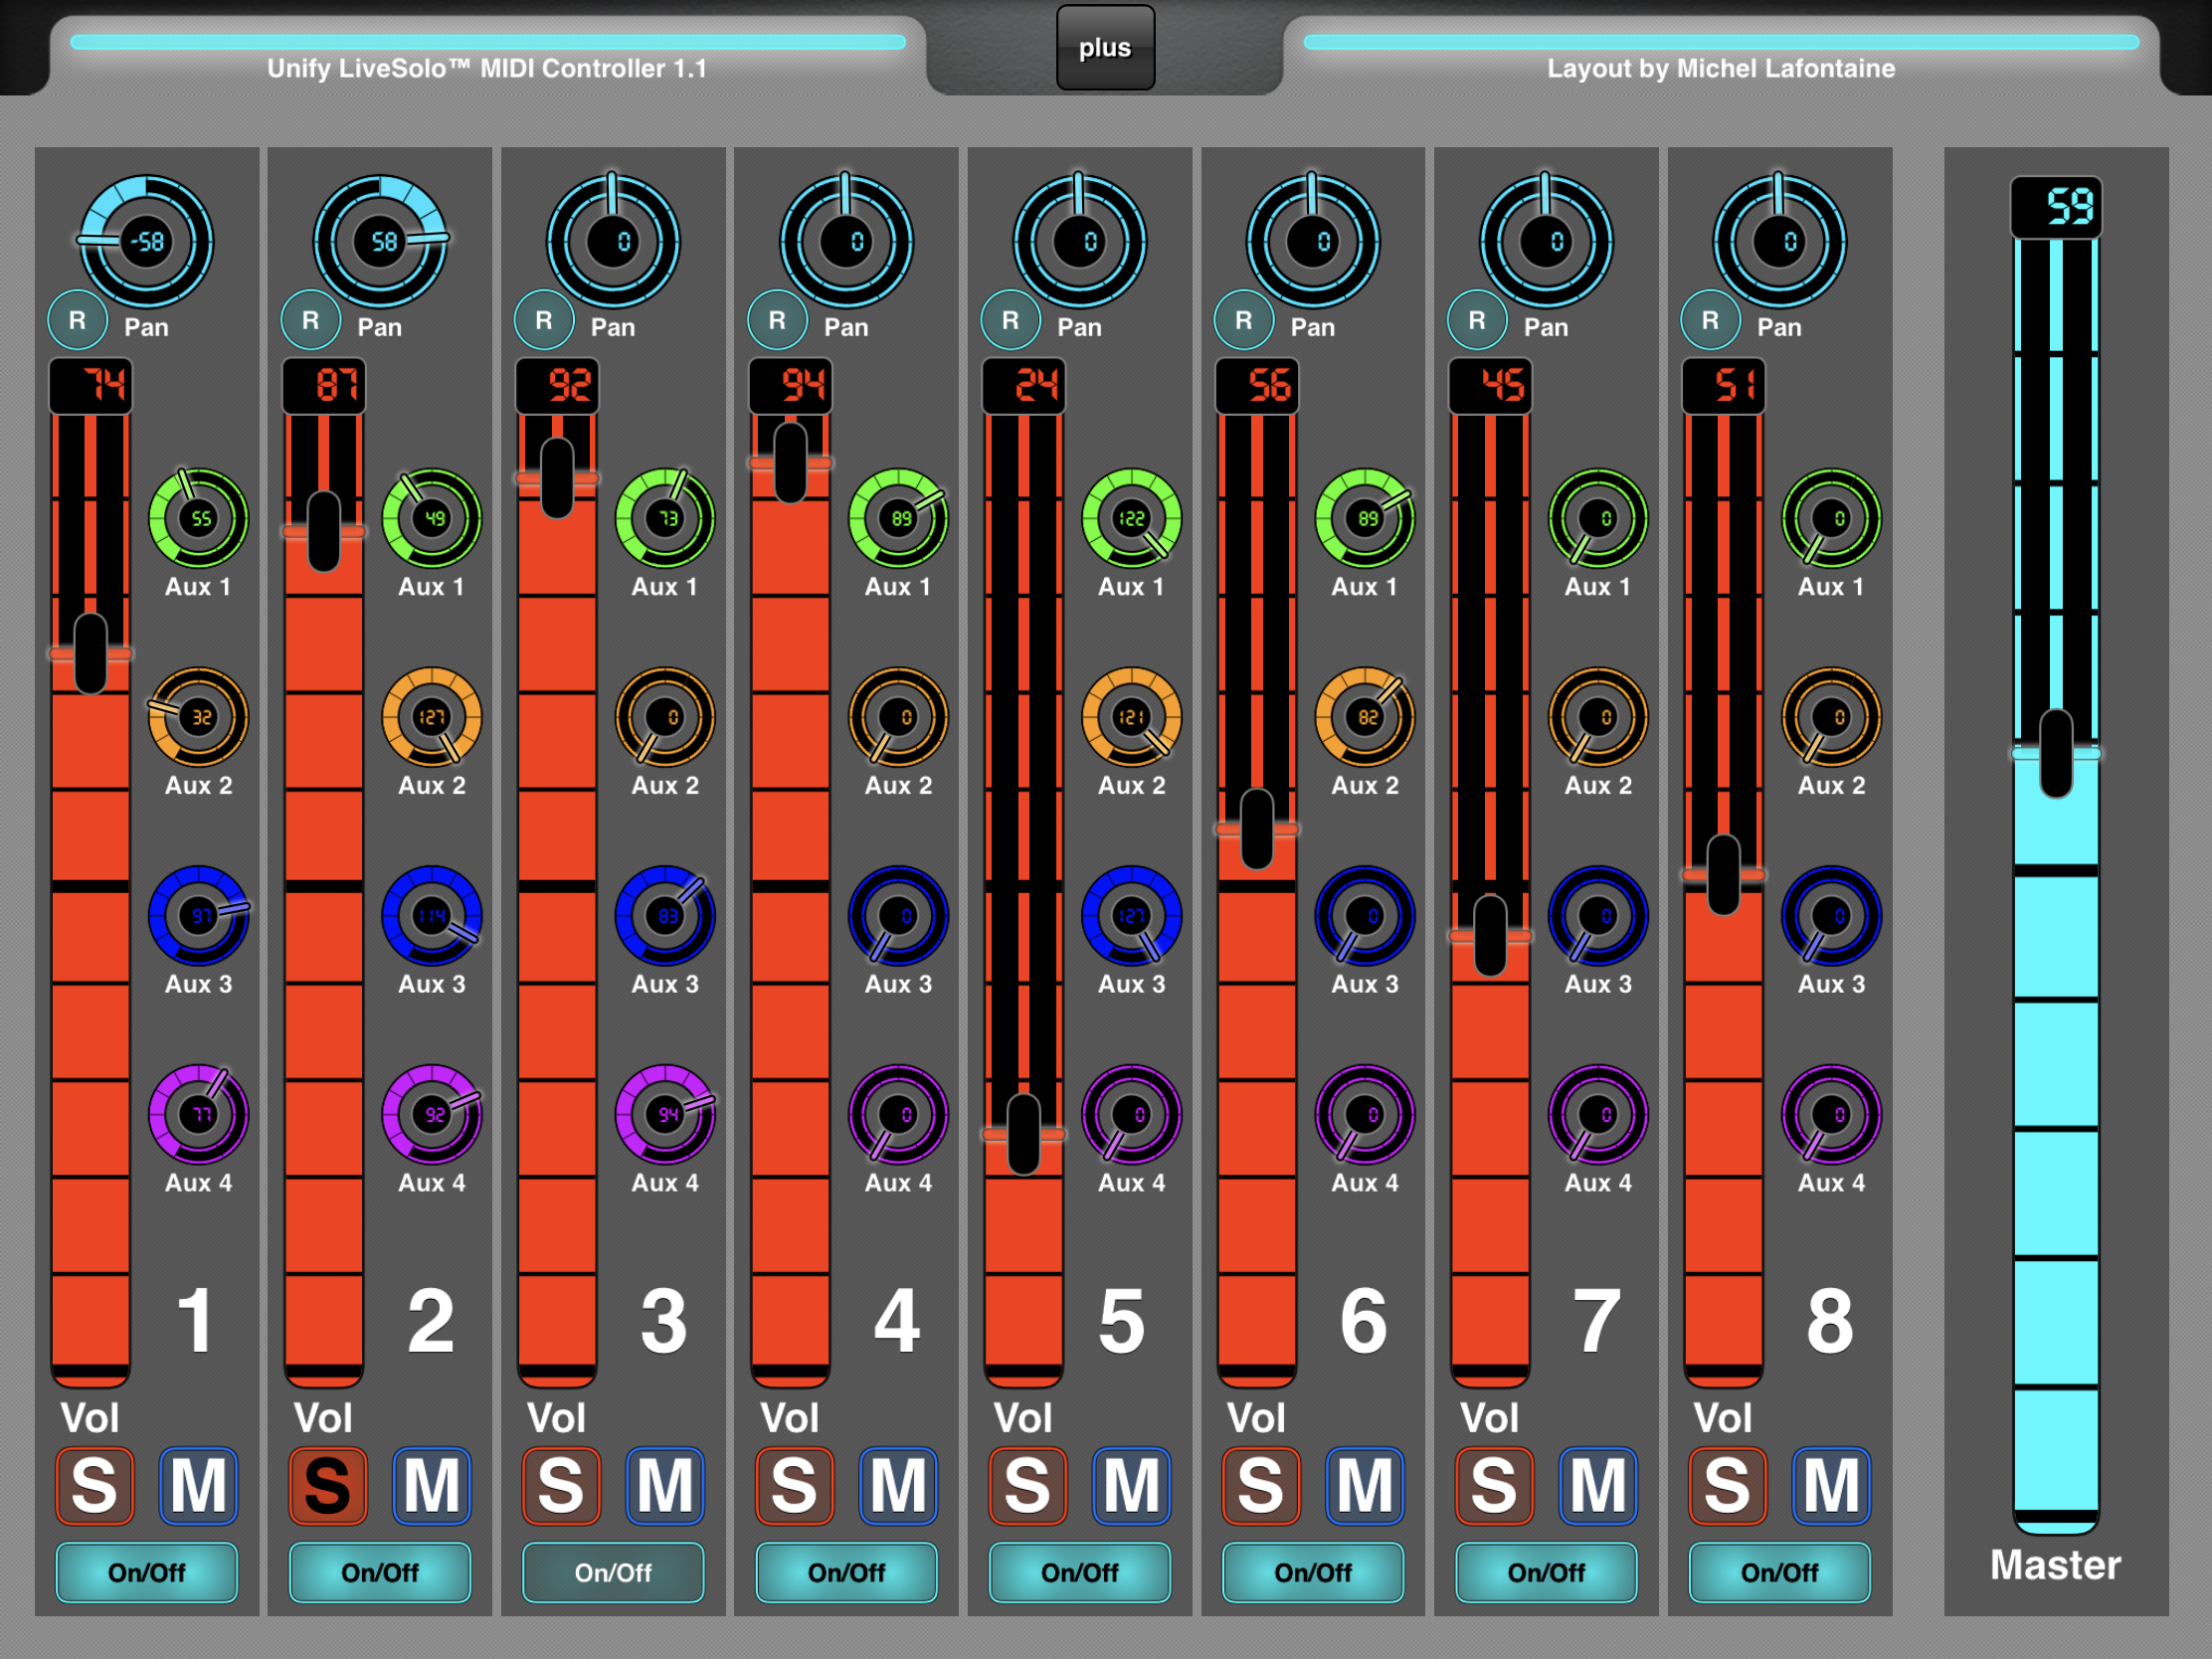Click channel 8 Aux 3 knob
The width and height of the screenshot is (2212, 1659).
point(1832,916)
